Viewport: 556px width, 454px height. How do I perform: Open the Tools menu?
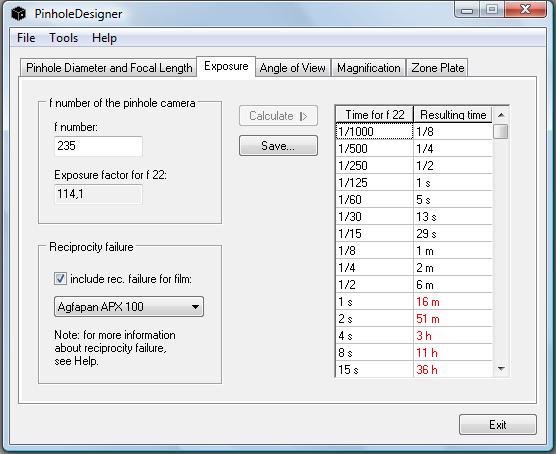(x=63, y=38)
